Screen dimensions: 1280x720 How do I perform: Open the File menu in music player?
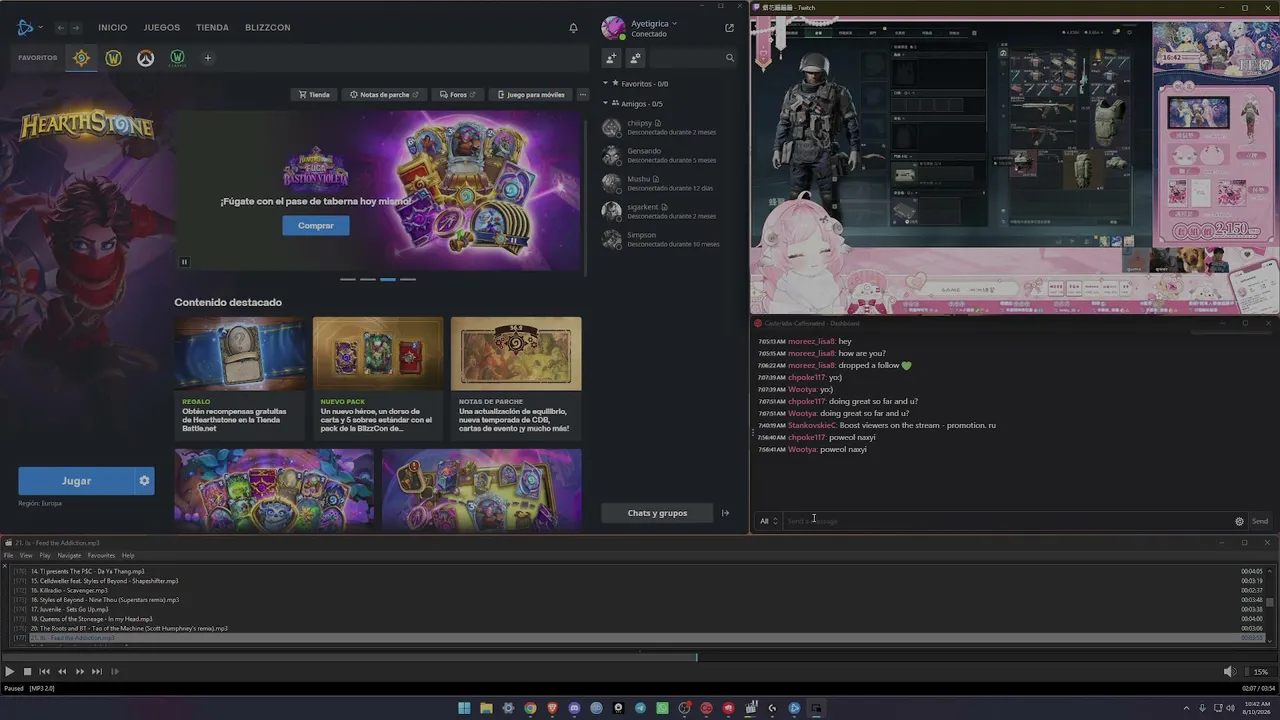pos(8,555)
